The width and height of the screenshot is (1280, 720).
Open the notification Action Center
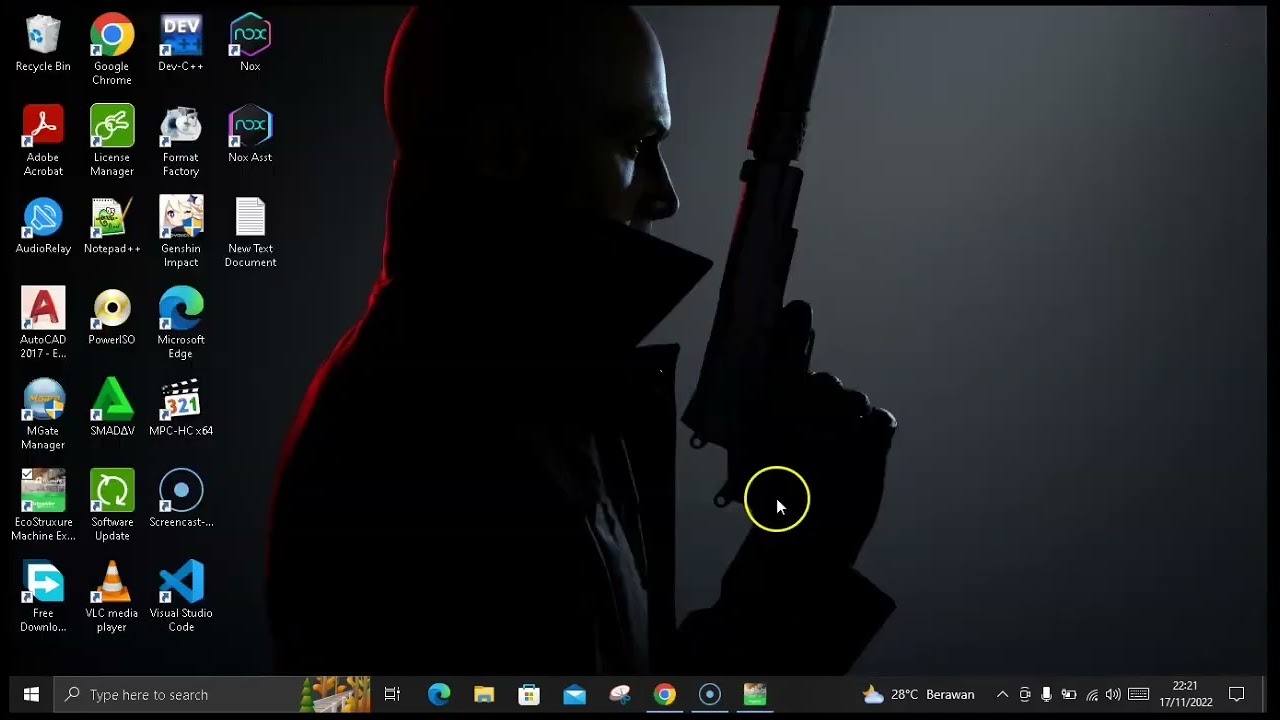point(1237,694)
